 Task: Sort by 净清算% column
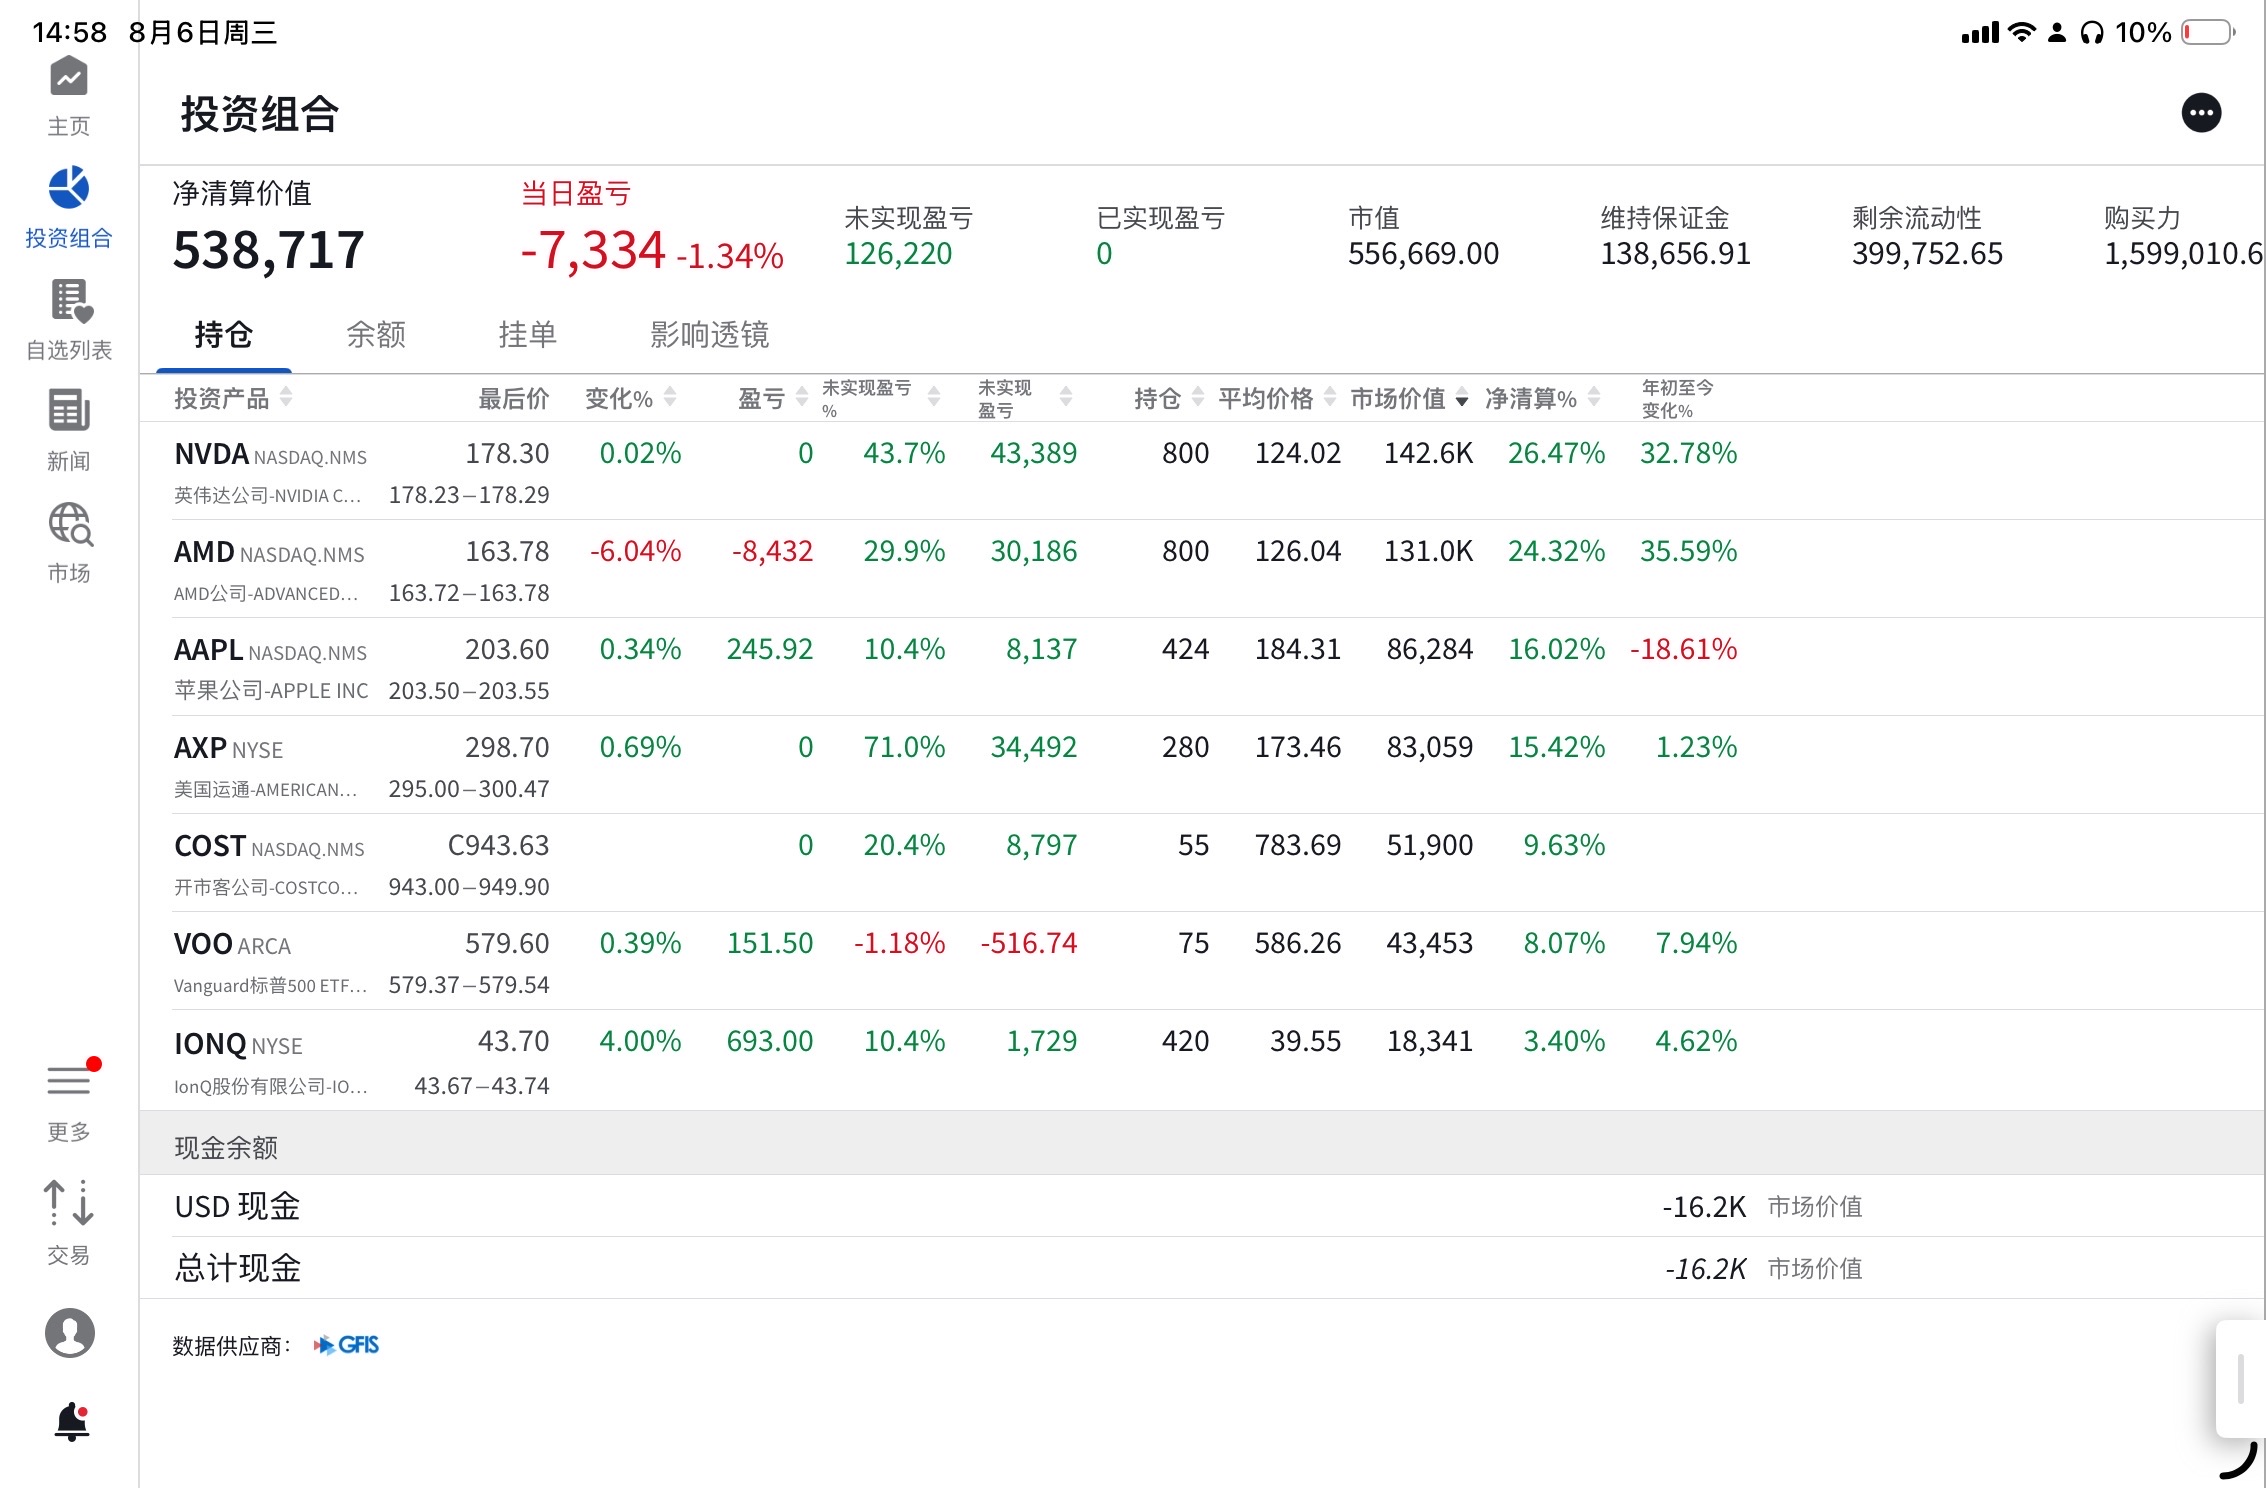(1542, 398)
